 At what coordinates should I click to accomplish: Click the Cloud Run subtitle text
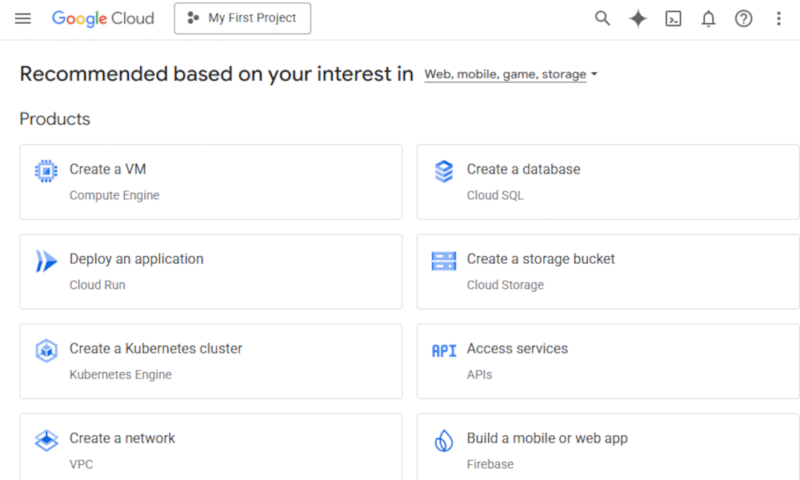pos(97,285)
